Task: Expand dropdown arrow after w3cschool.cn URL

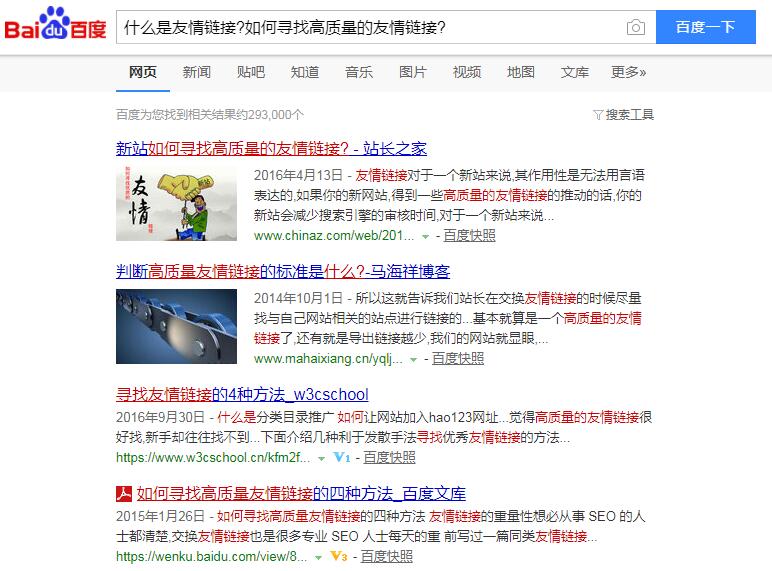Action: coord(322,459)
